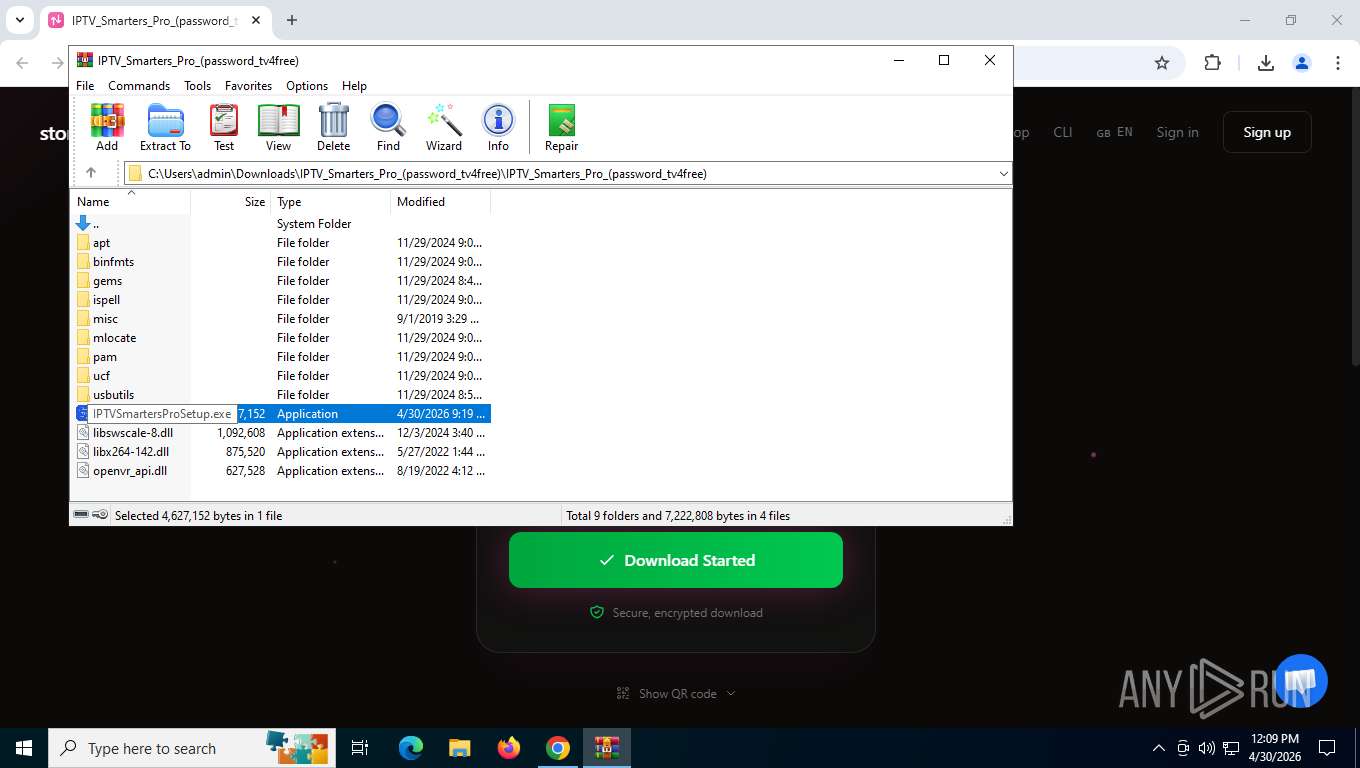Screen dimensions: 1360x768
Task: Click the 9/1/2019 modified date of misc
Action: [x=439, y=319]
